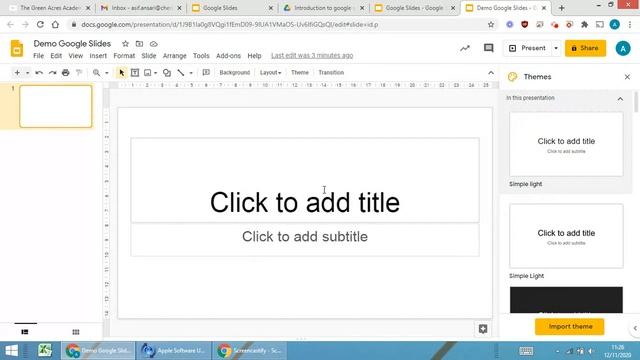This screenshot has height=360, width=640.
Task: Switch to filmstrip view icon
Action: pos(25,332)
